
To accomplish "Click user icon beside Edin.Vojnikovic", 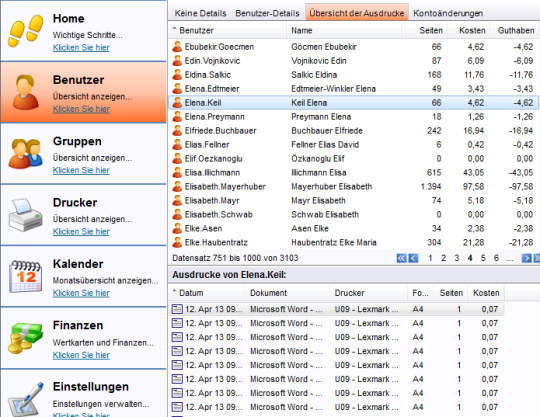I will point(177,61).
